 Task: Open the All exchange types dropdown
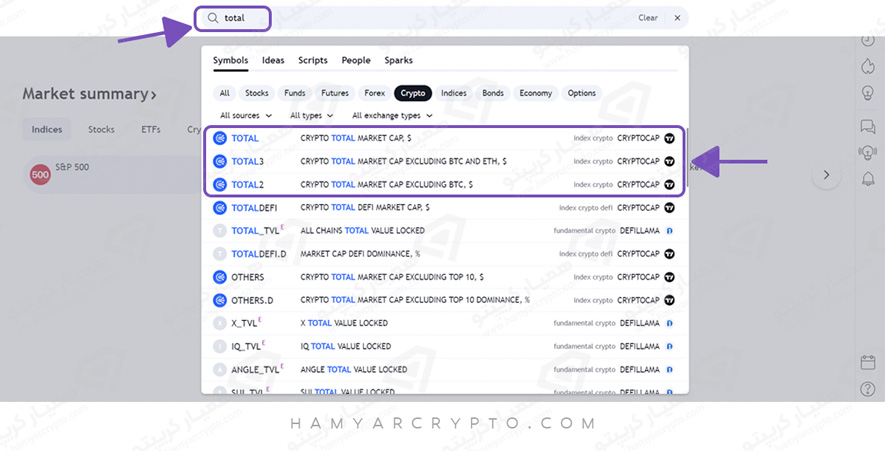click(392, 116)
